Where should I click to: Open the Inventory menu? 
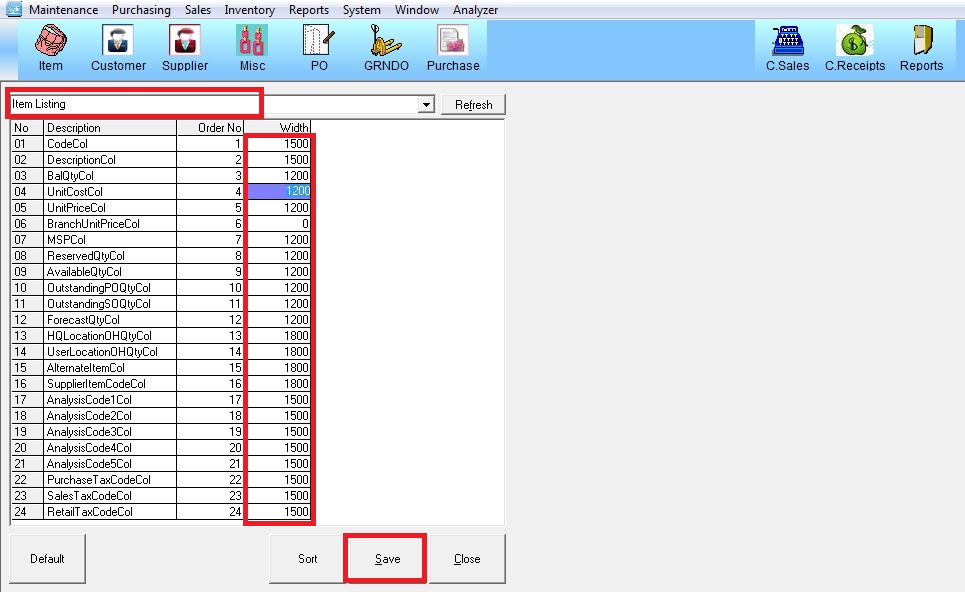[x=249, y=10]
